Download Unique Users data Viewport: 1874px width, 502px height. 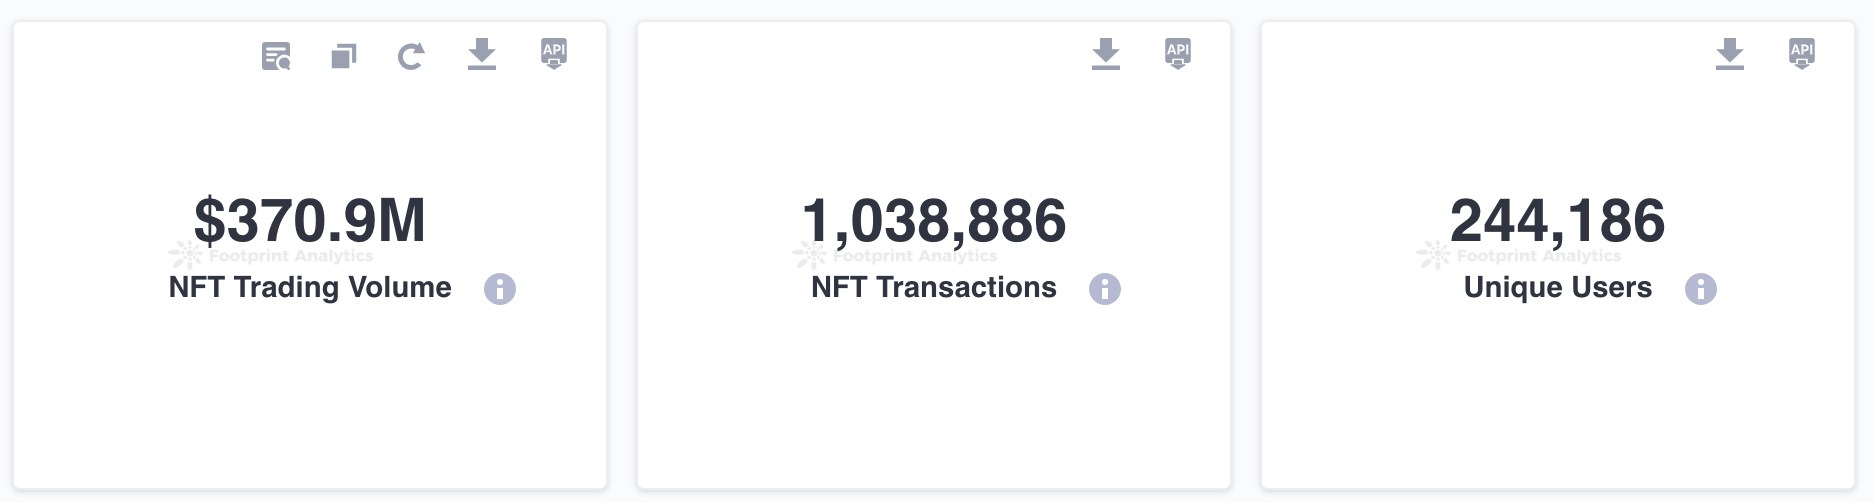coord(1730,54)
